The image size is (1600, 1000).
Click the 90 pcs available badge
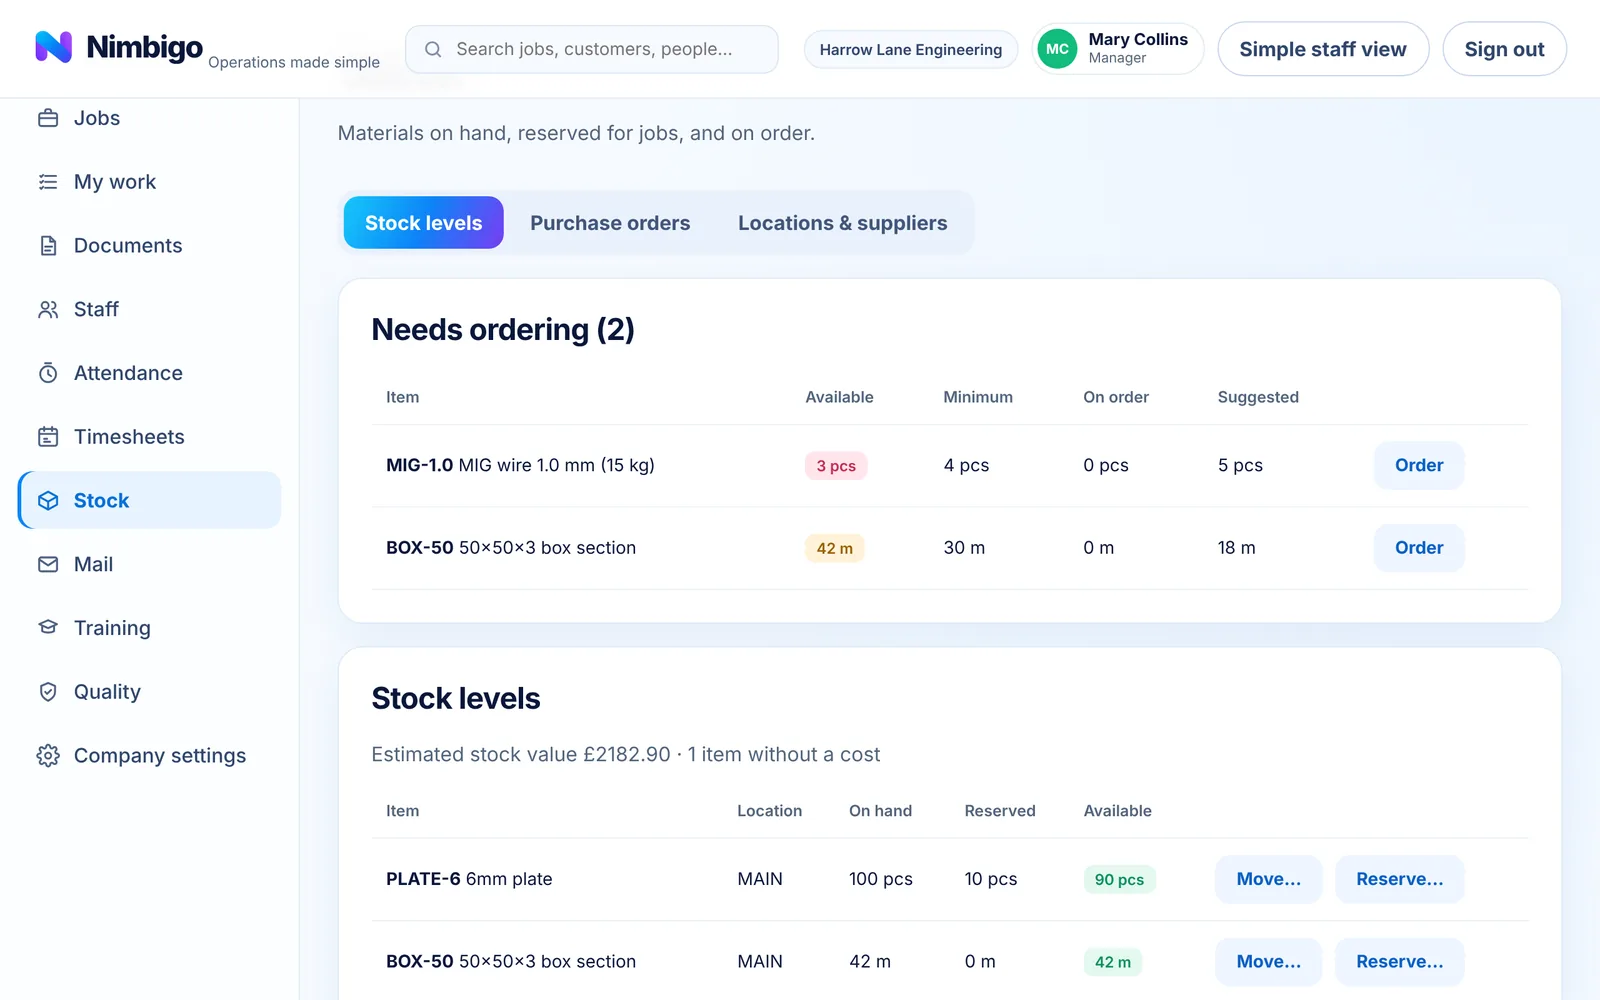tap(1119, 880)
